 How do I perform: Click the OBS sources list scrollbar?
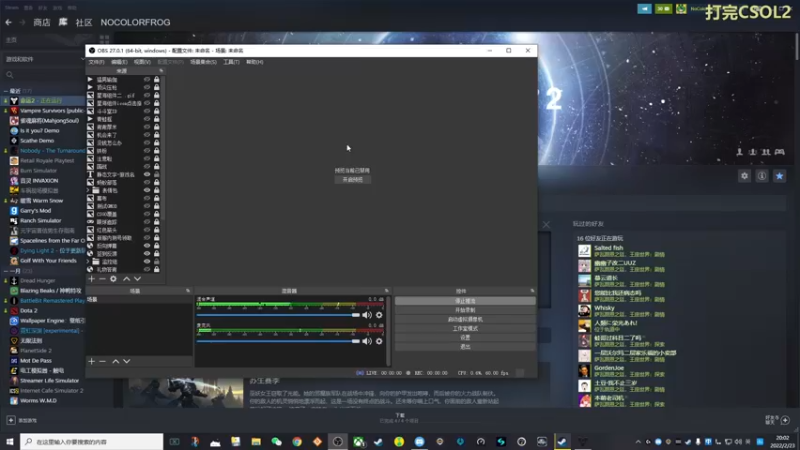click(x=163, y=148)
